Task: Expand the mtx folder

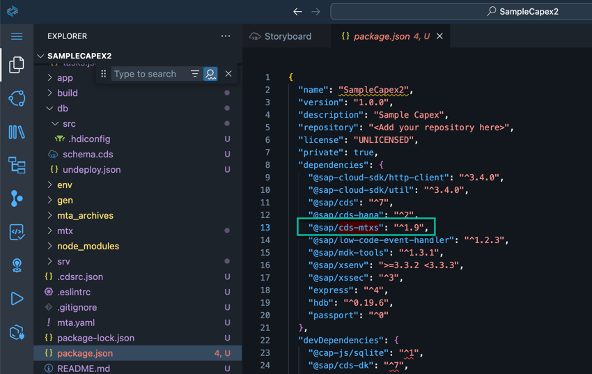Action: [x=65, y=231]
